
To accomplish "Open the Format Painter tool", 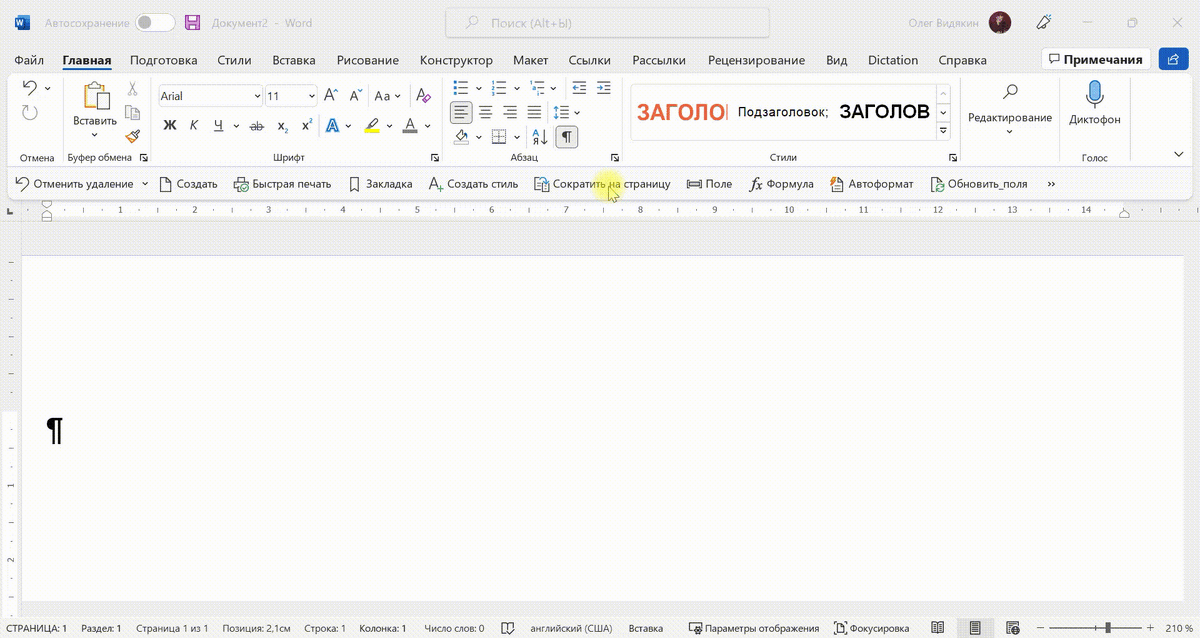I will point(132,137).
